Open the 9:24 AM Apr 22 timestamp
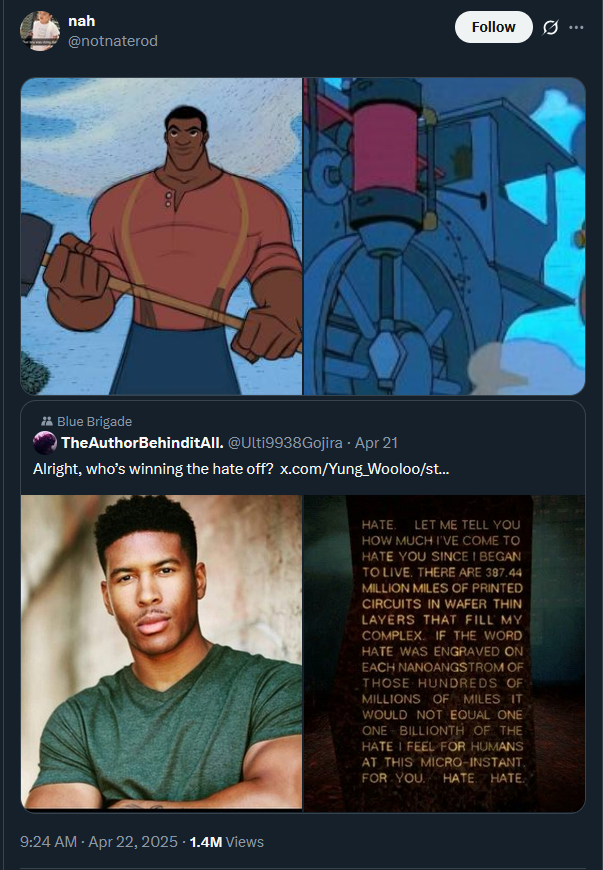Screen dimensions: 603x870 tap(99, 842)
